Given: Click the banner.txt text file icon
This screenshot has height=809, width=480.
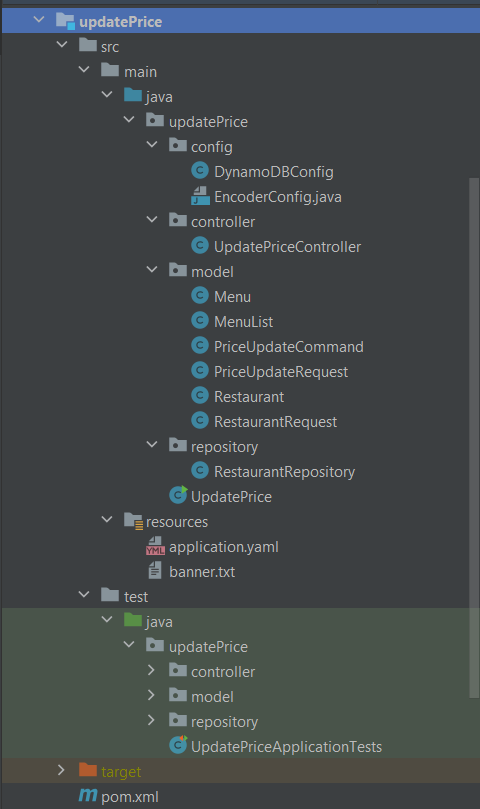Looking at the screenshot, I should click(155, 571).
